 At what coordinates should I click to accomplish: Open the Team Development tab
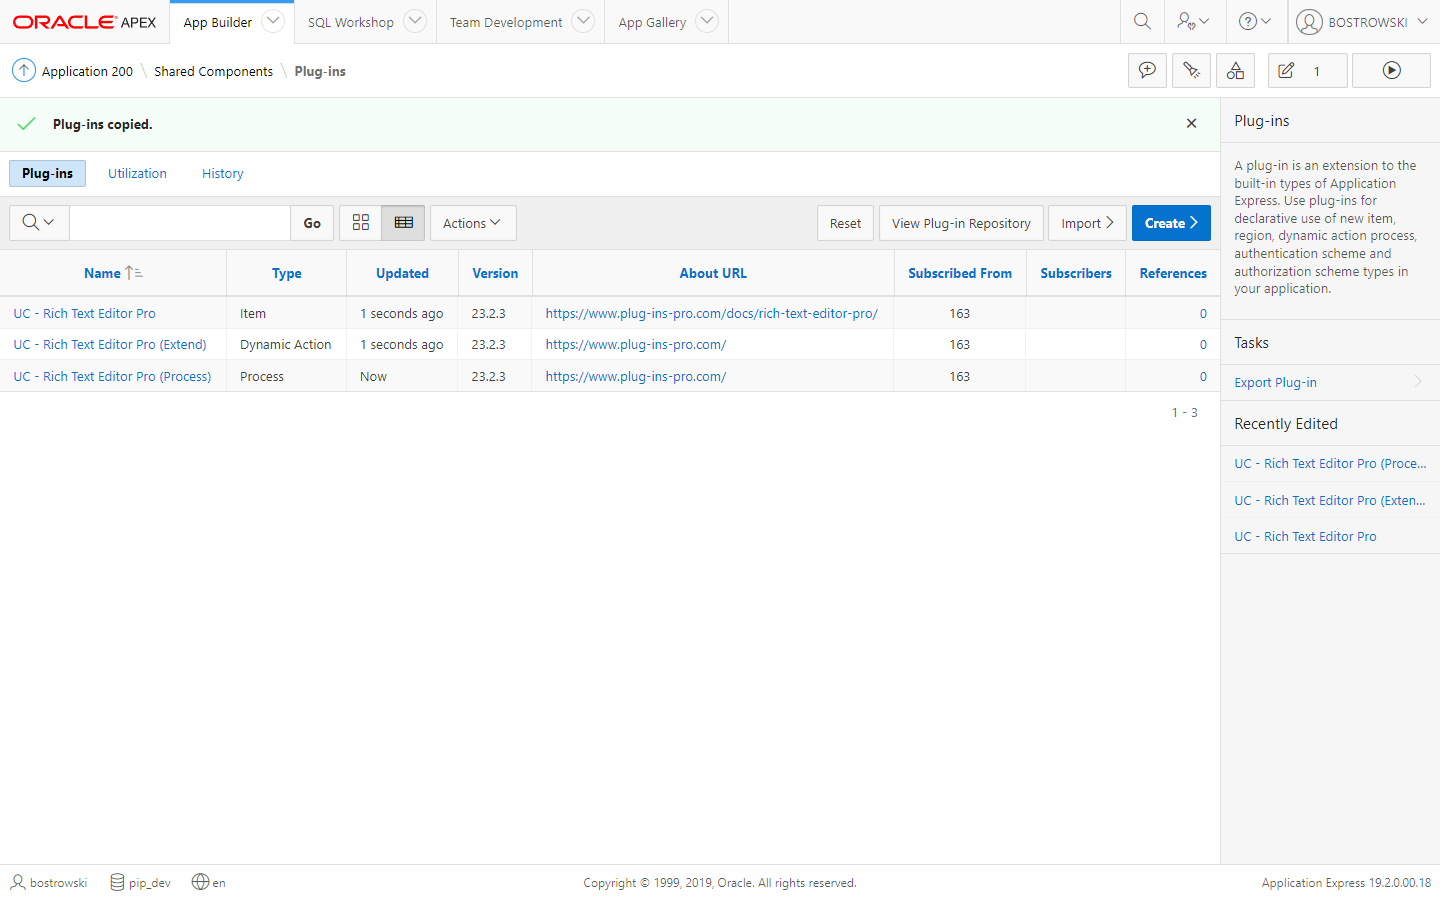506,22
